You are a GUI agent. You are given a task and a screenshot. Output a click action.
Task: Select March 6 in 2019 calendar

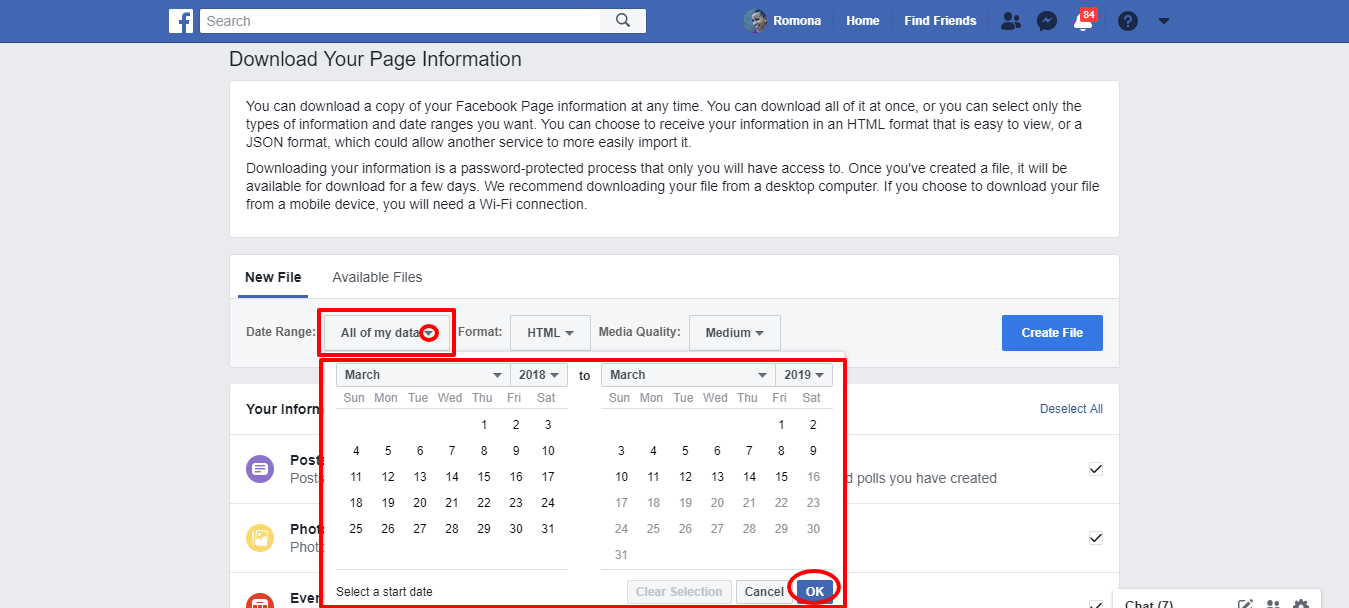point(717,451)
